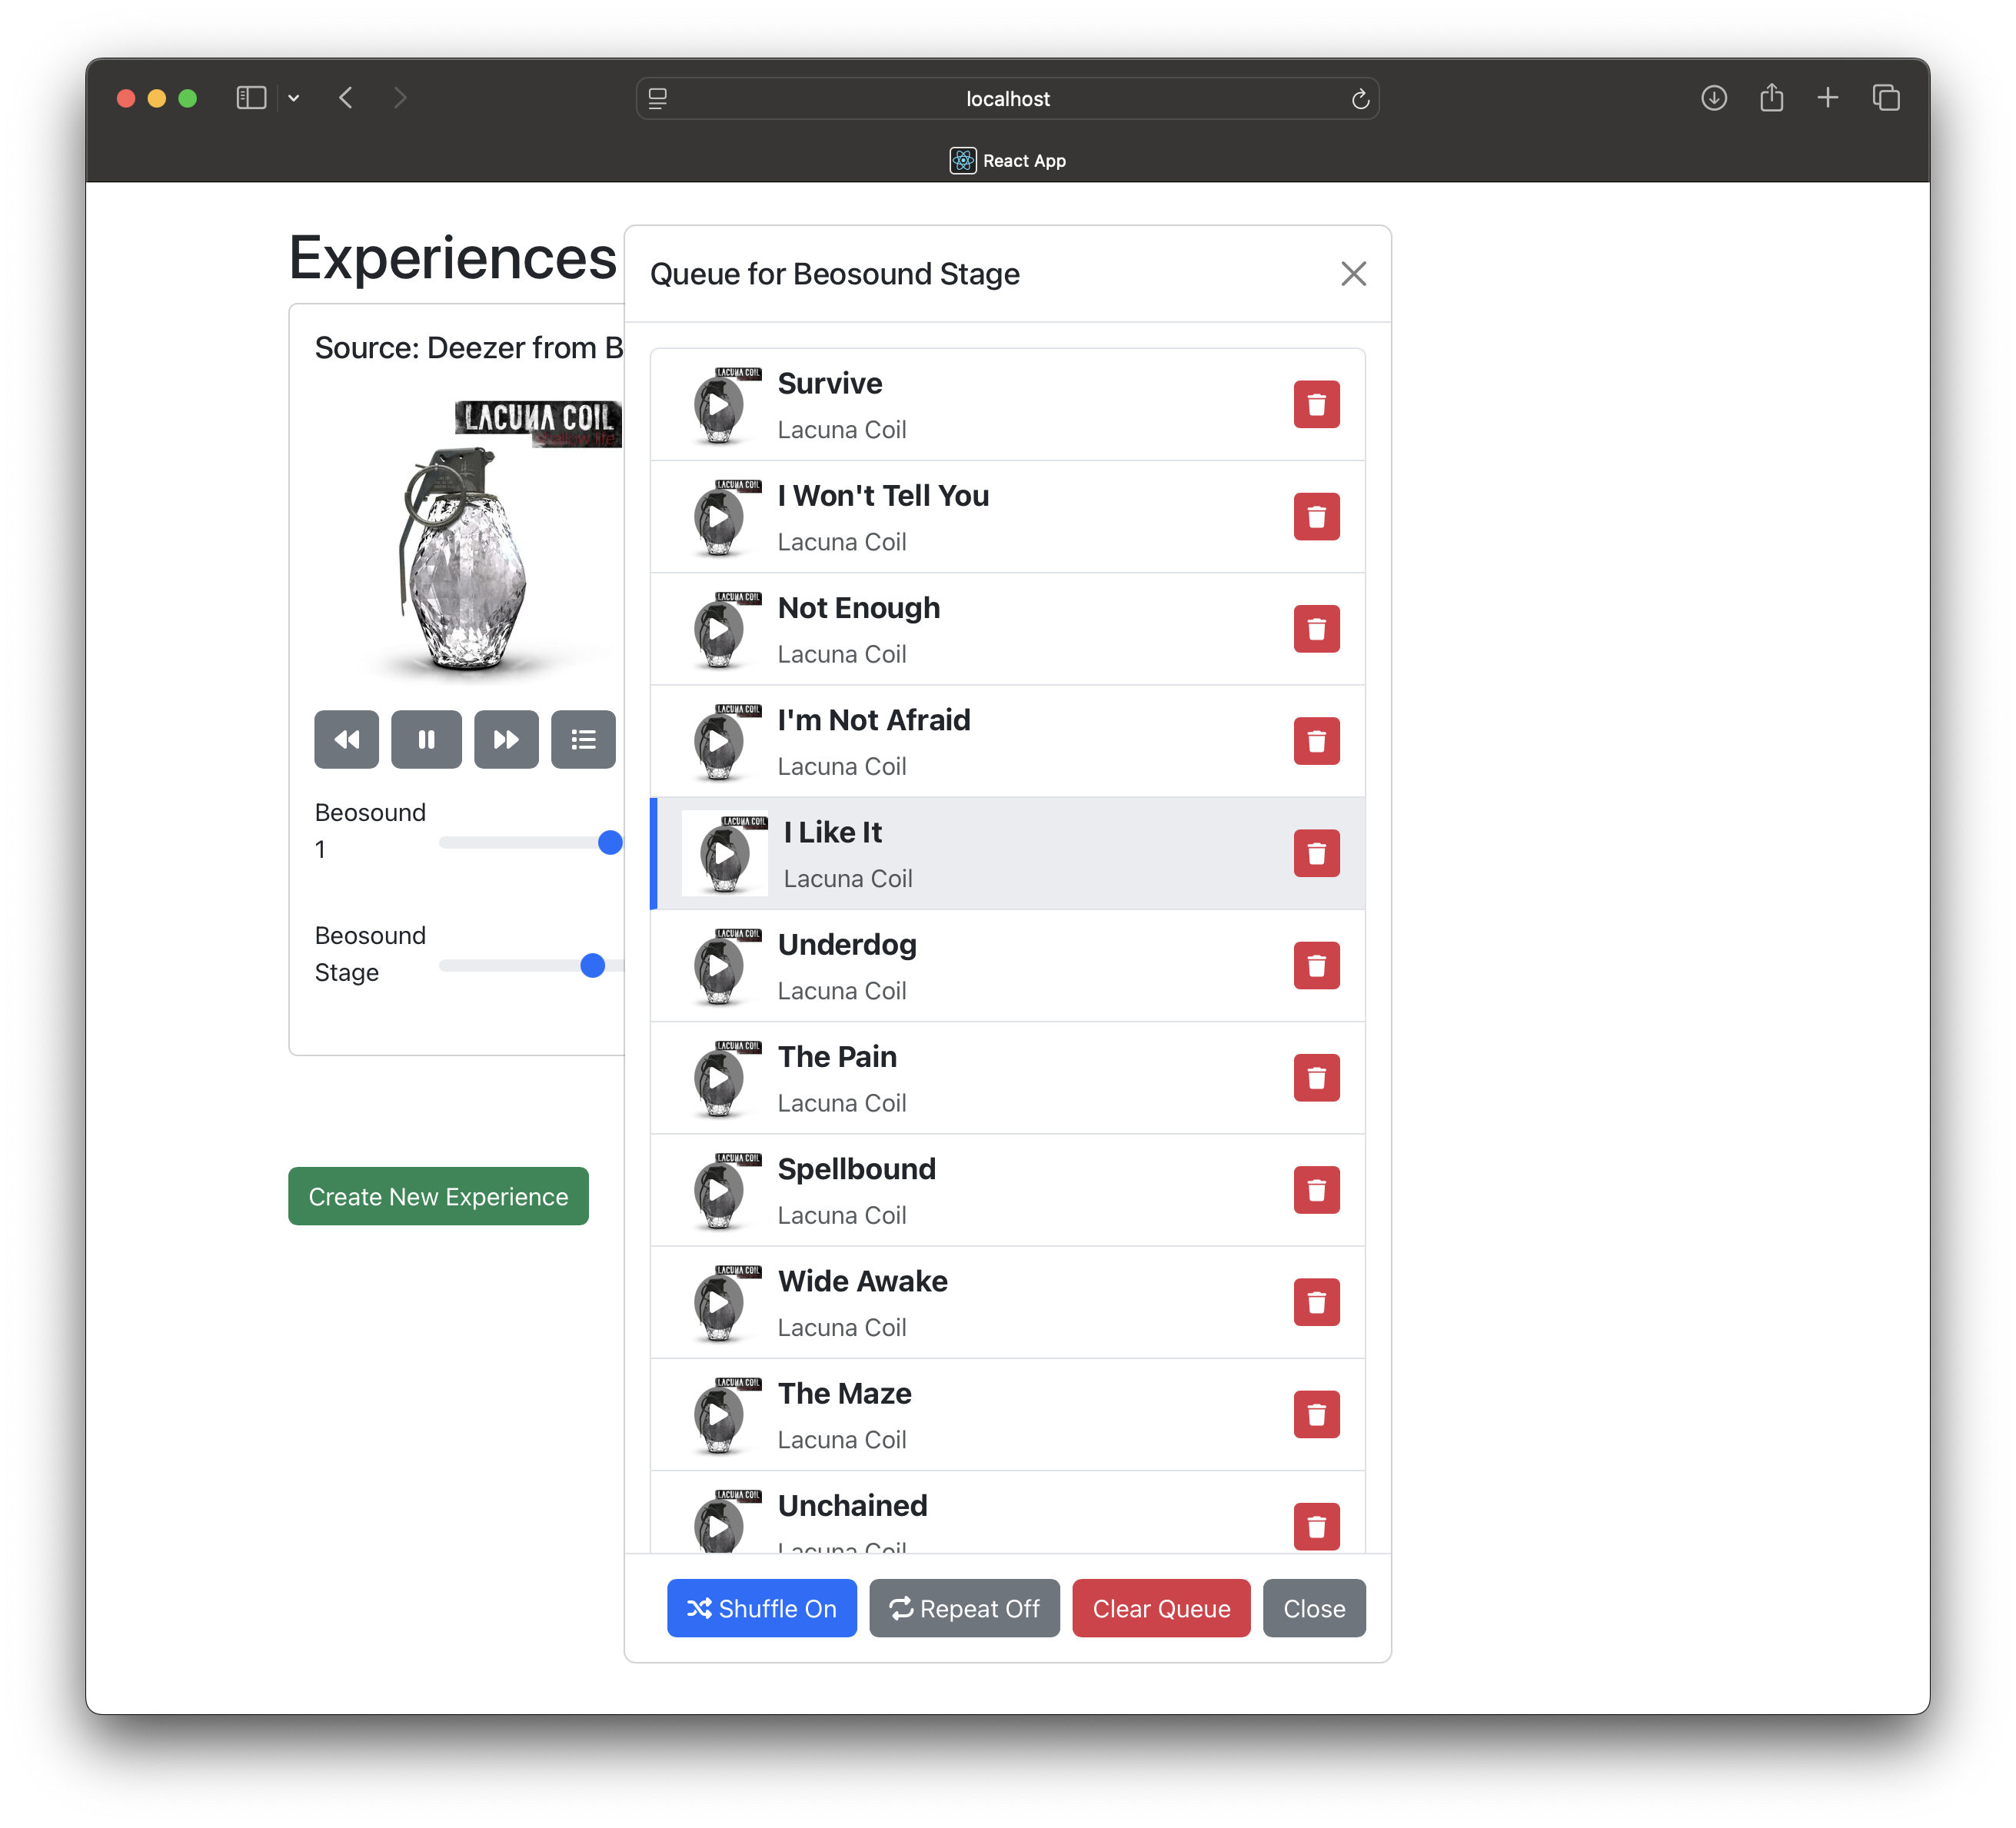The height and width of the screenshot is (1828, 2016).
Task: Reload the page
Action: 1360,98
